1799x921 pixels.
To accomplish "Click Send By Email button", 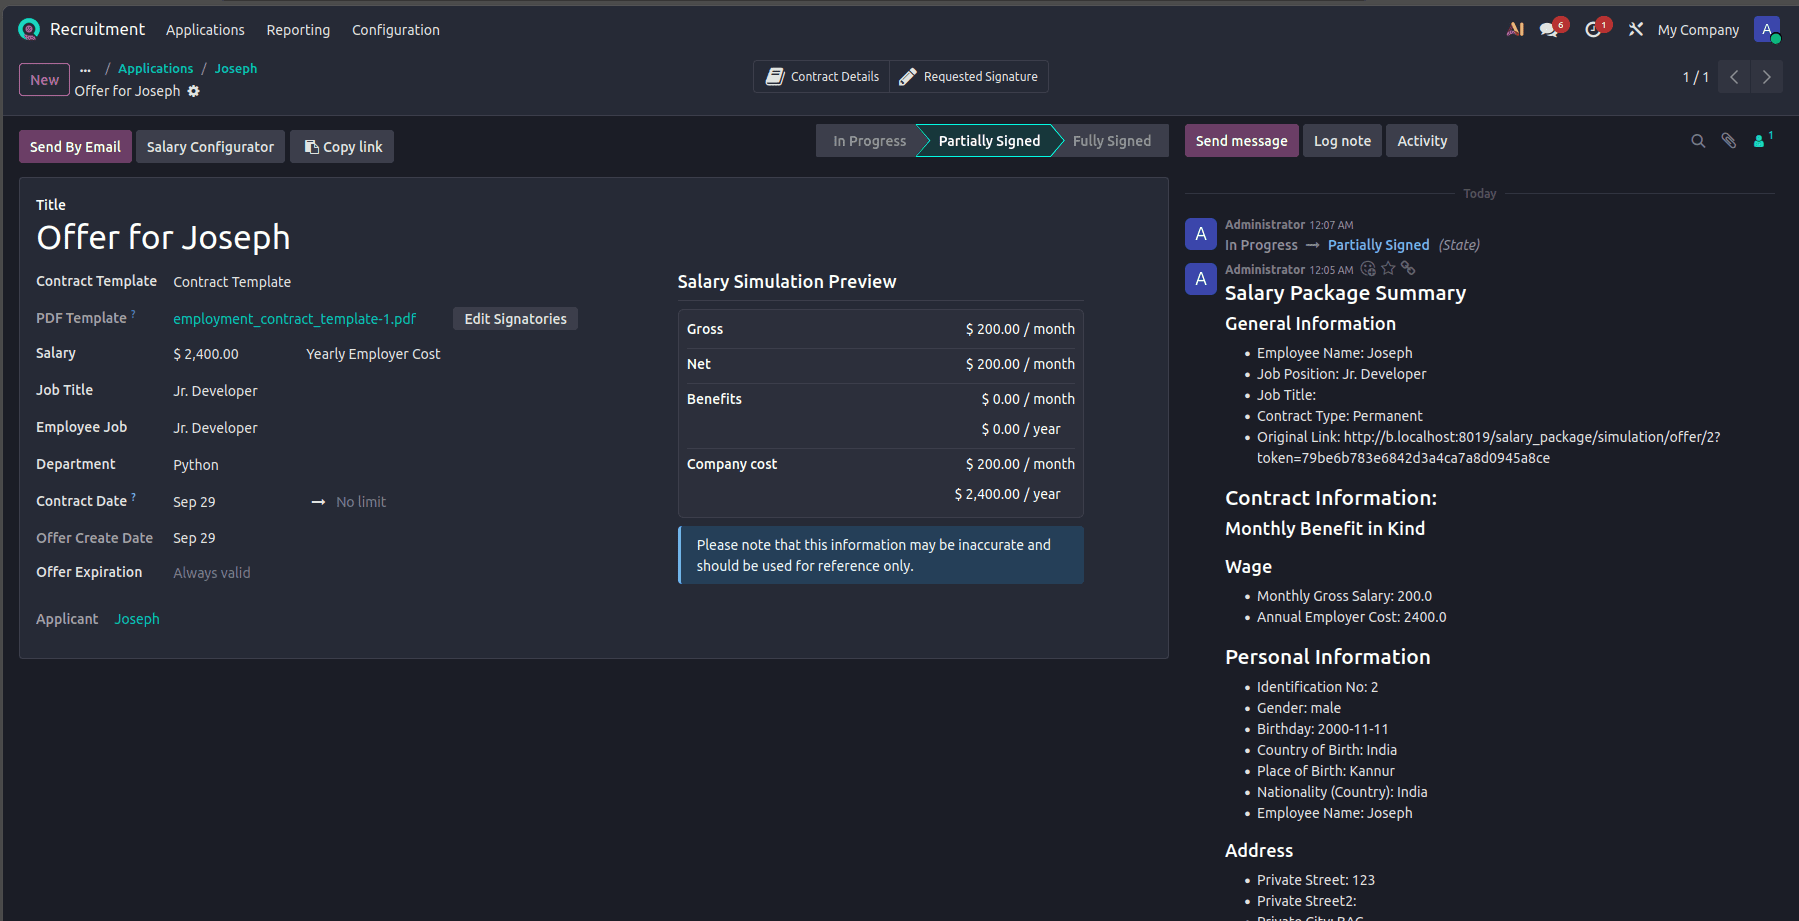I will 75,147.
